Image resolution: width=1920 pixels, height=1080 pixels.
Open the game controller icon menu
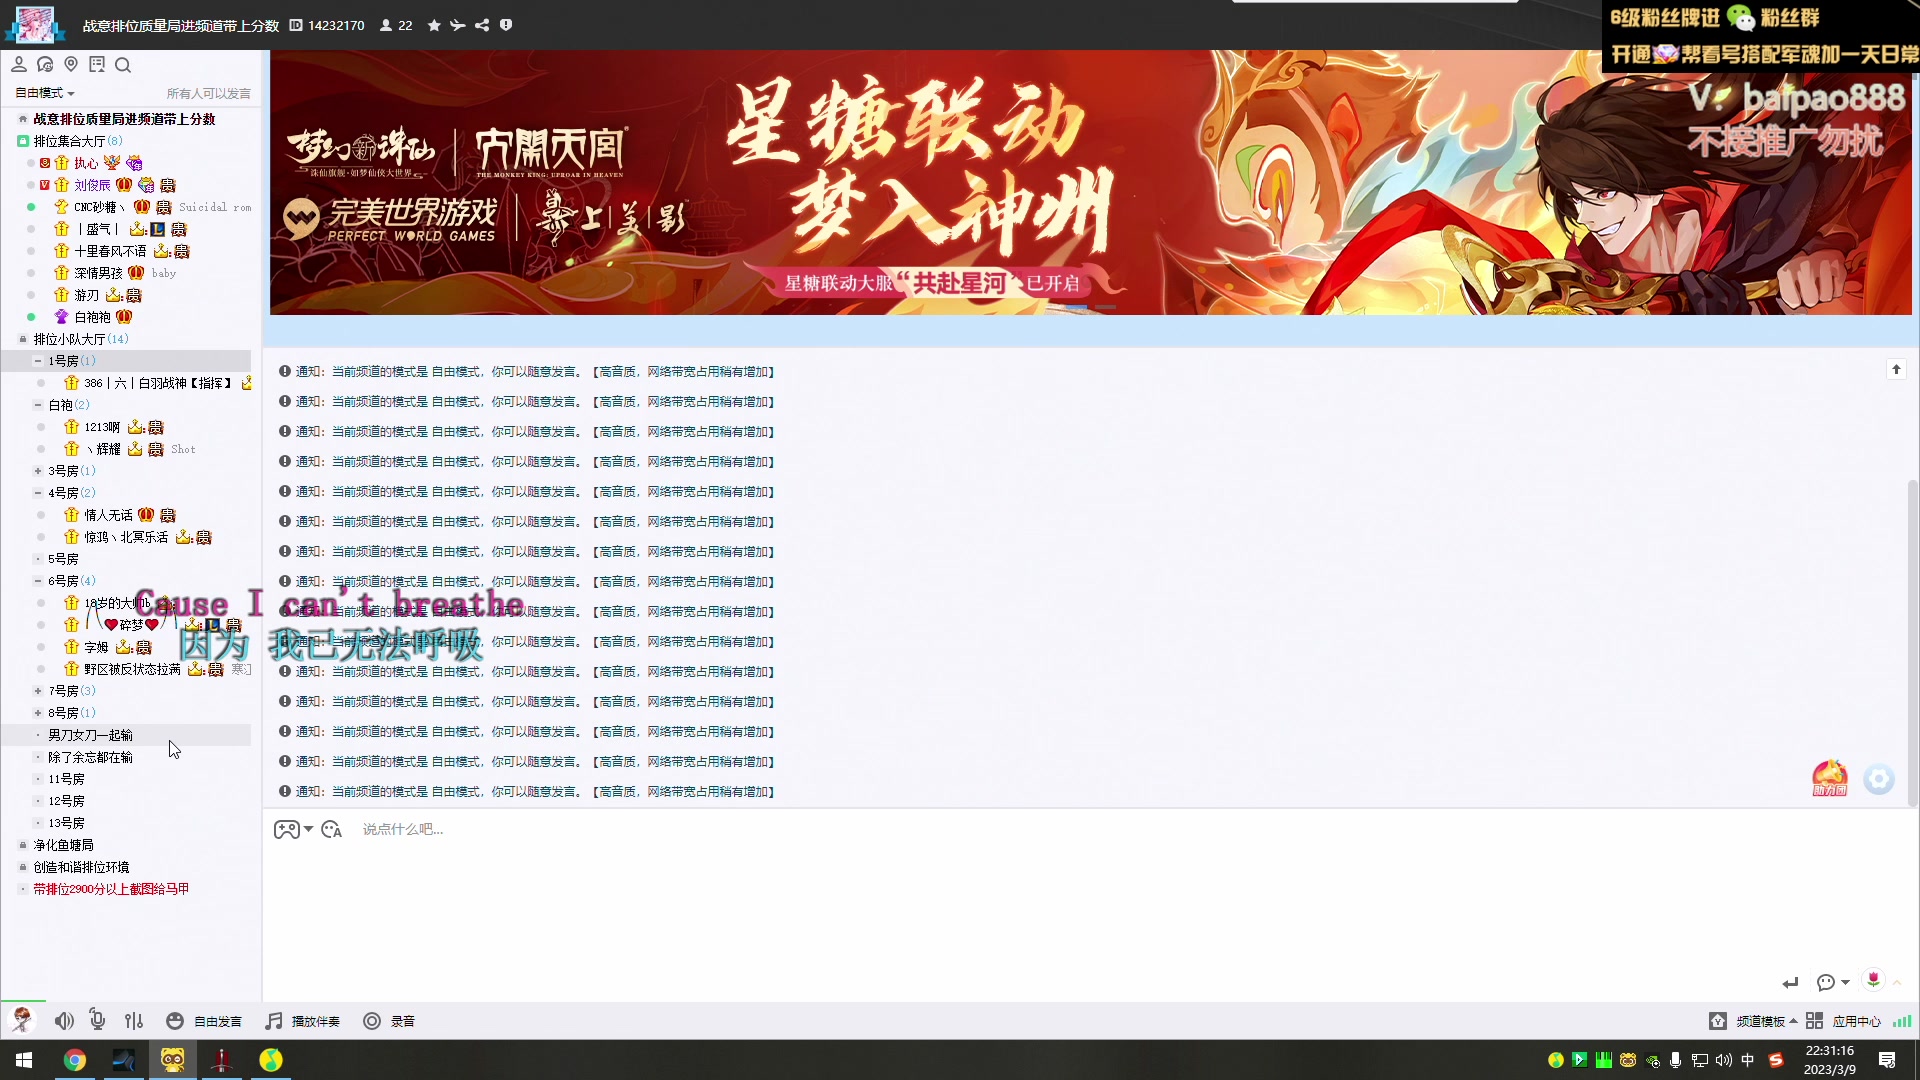tap(287, 829)
